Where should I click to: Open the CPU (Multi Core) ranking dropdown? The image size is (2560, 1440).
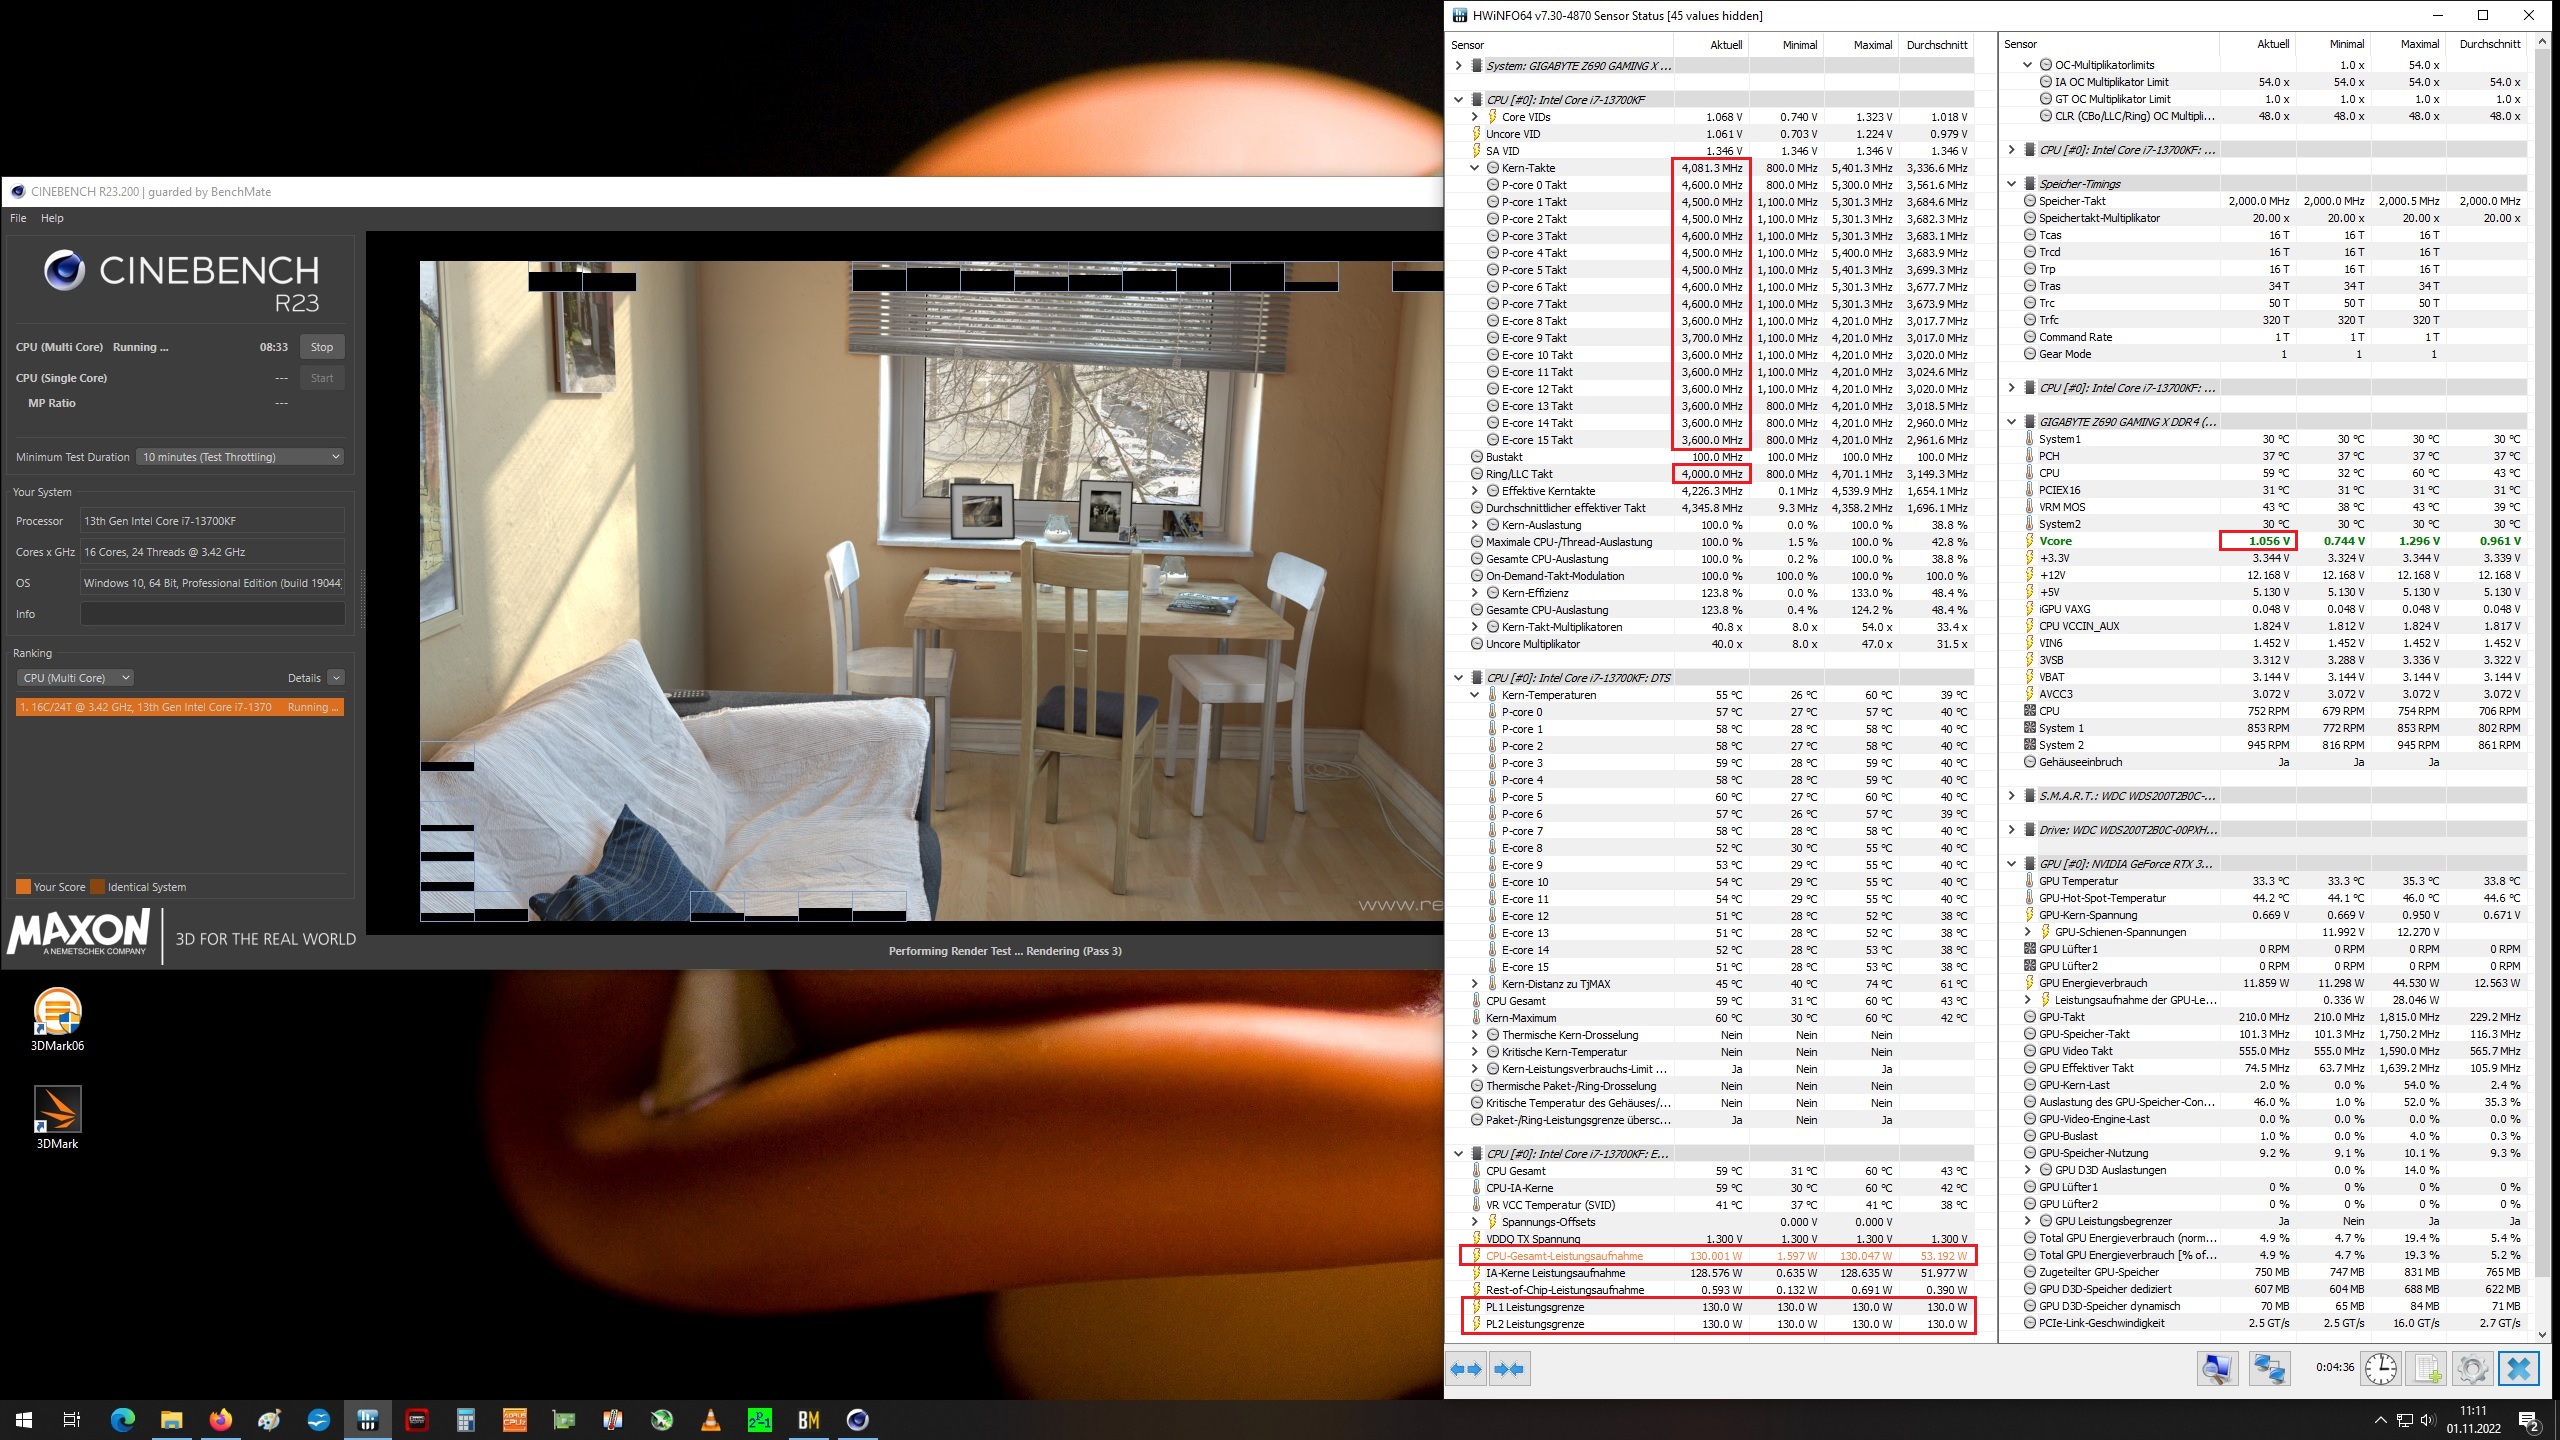(x=76, y=678)
